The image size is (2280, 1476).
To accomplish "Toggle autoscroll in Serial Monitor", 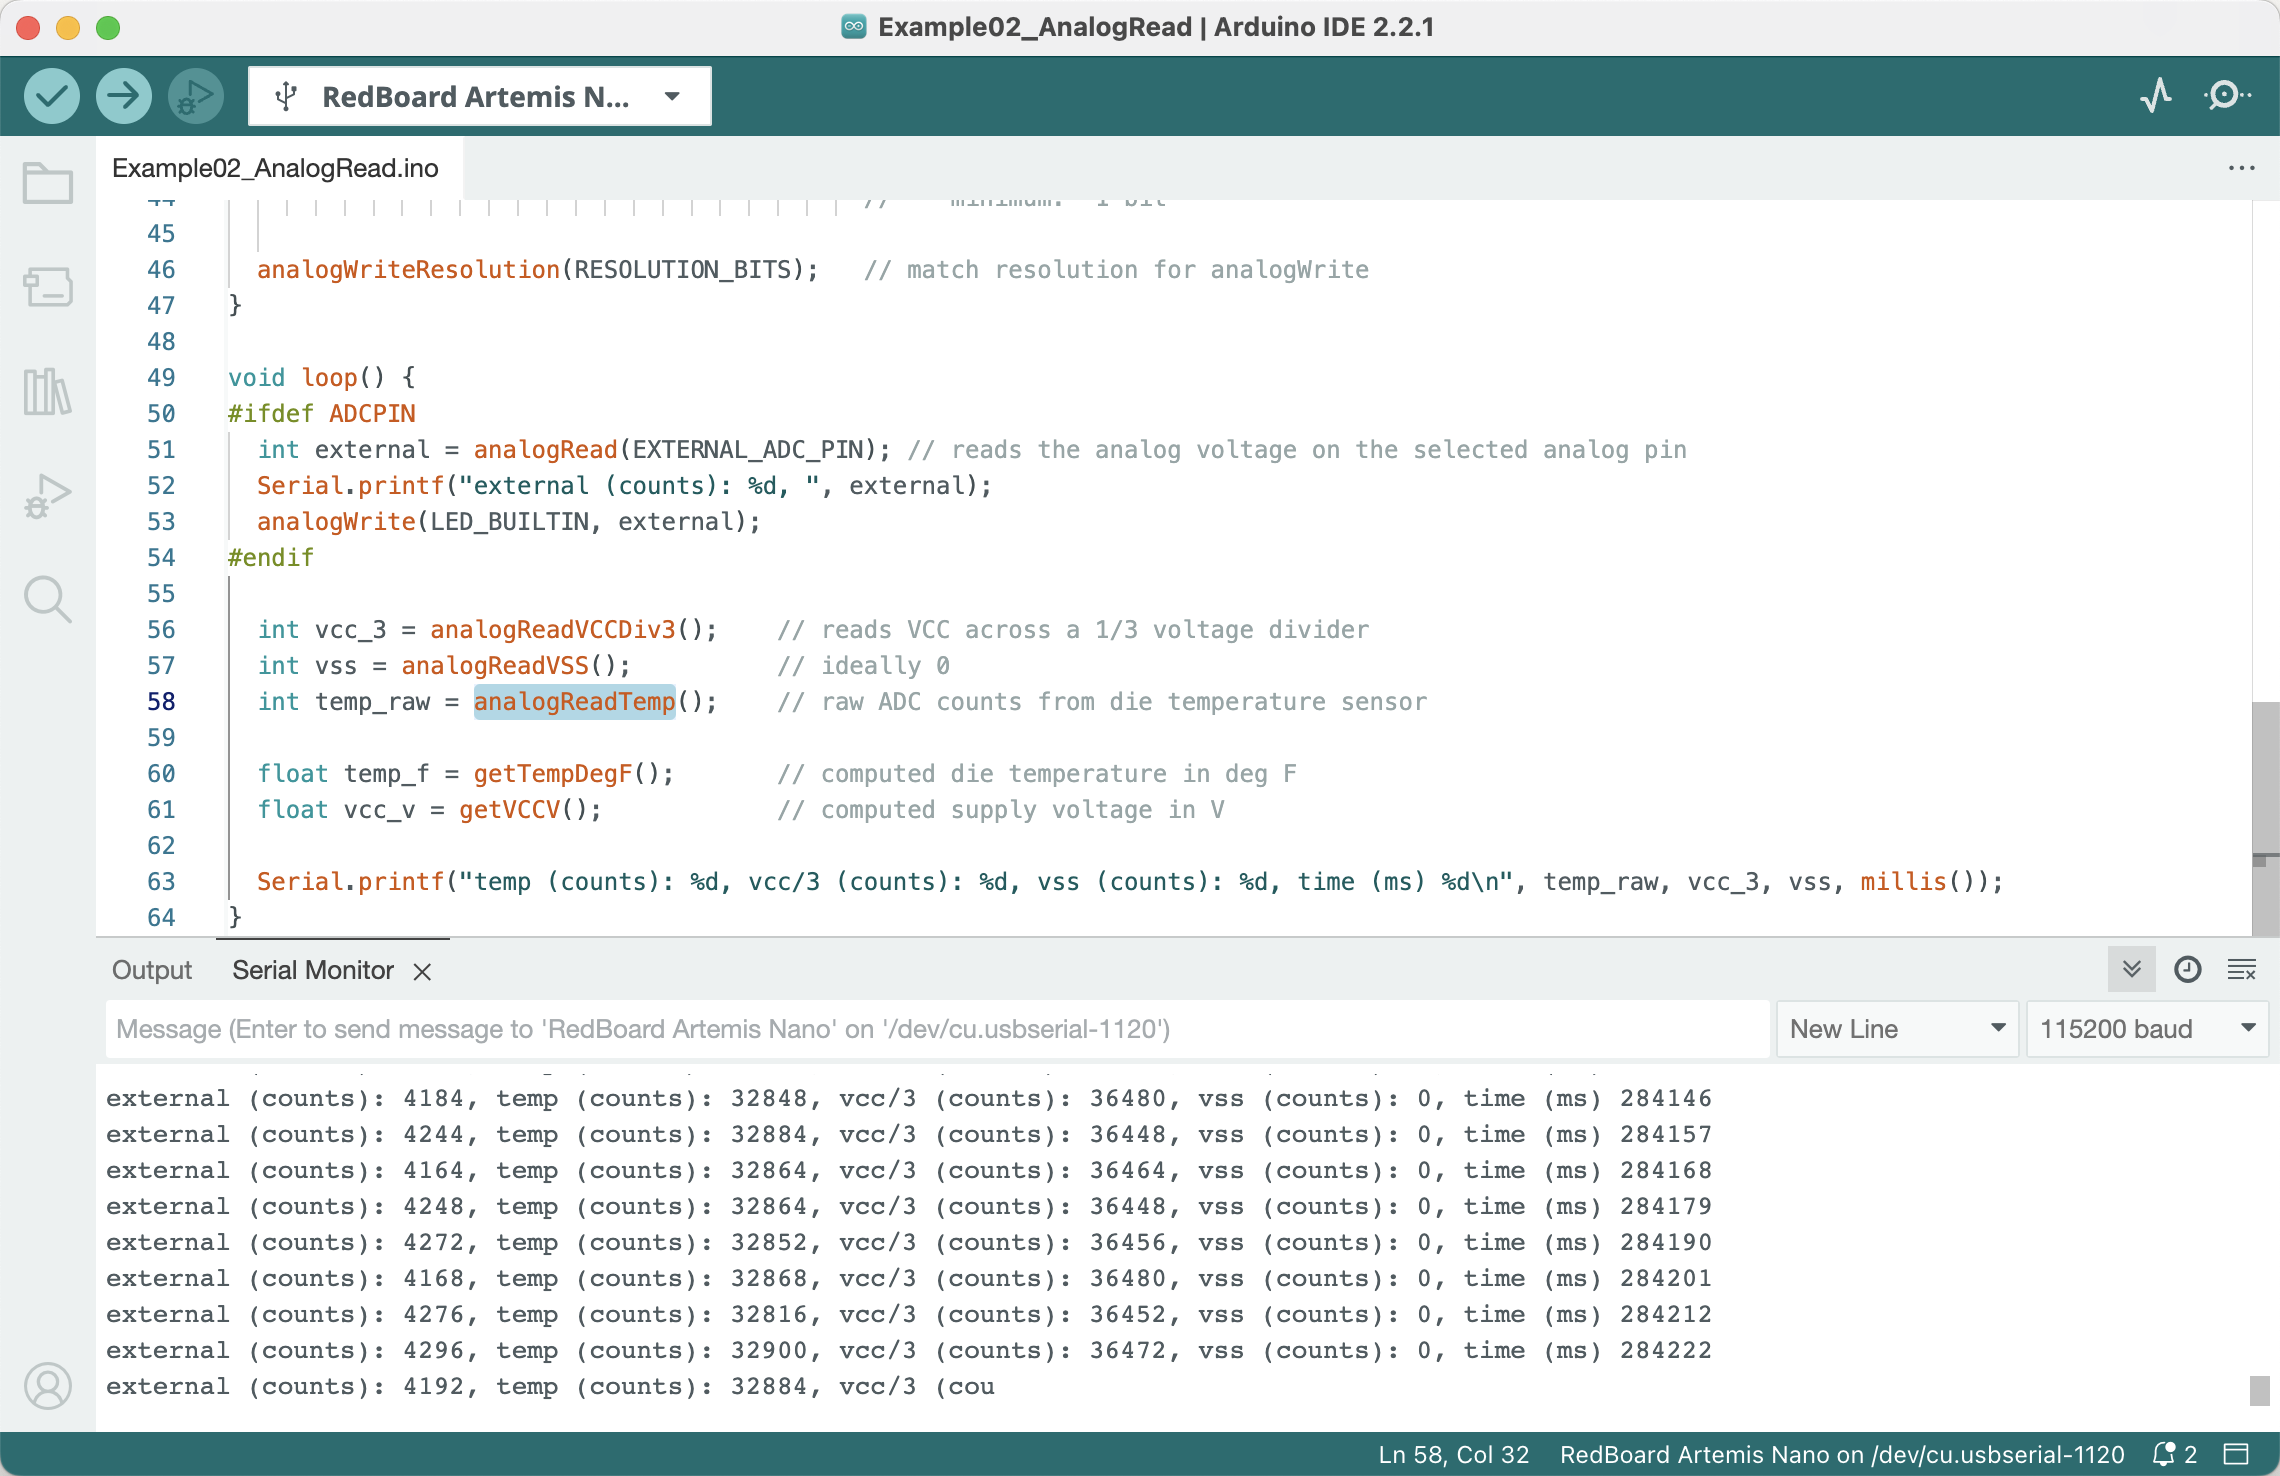I will click(2131, 969).
